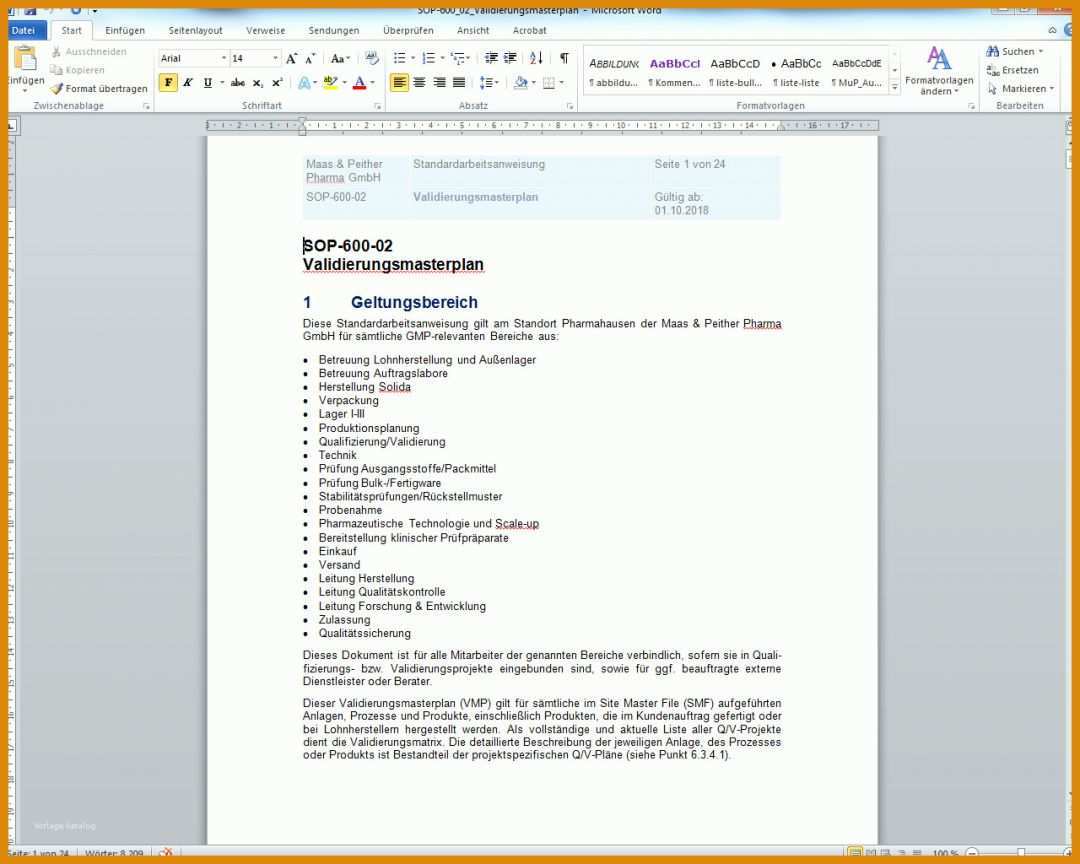Open the Datei tab
This screenshot has height=864, width=1080.
click(x=23, y=30)
